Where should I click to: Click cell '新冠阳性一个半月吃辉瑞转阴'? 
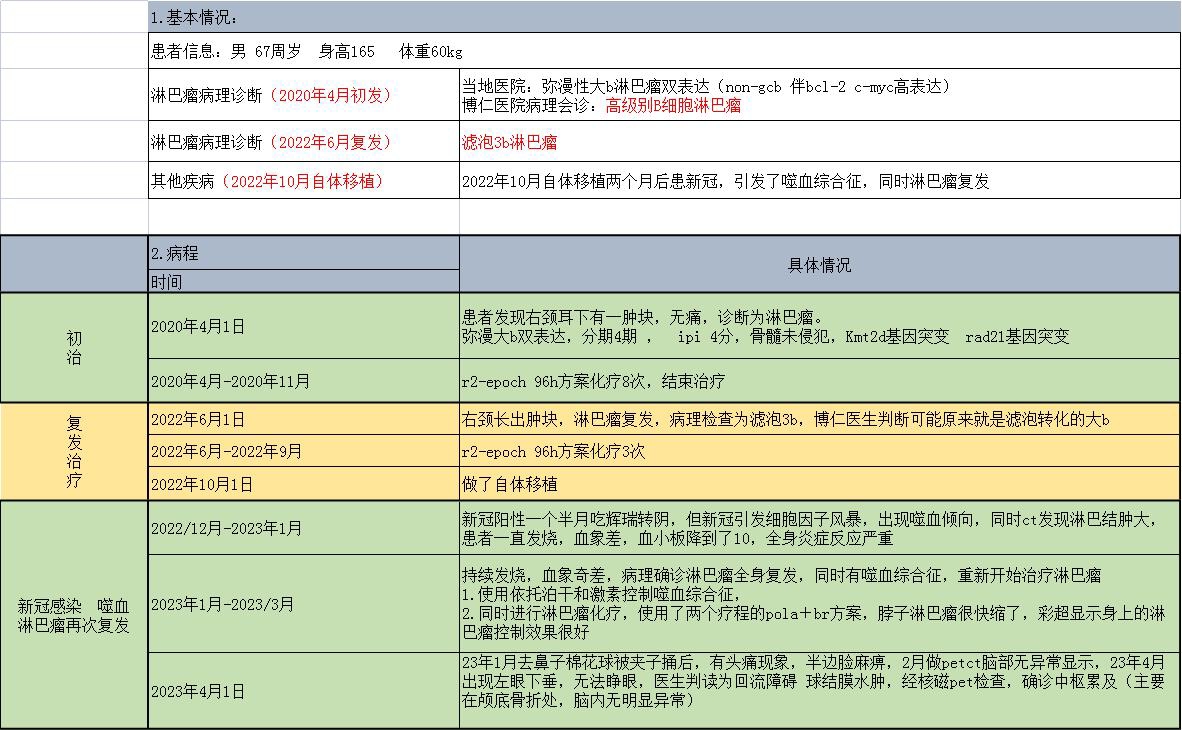point(819,528)
